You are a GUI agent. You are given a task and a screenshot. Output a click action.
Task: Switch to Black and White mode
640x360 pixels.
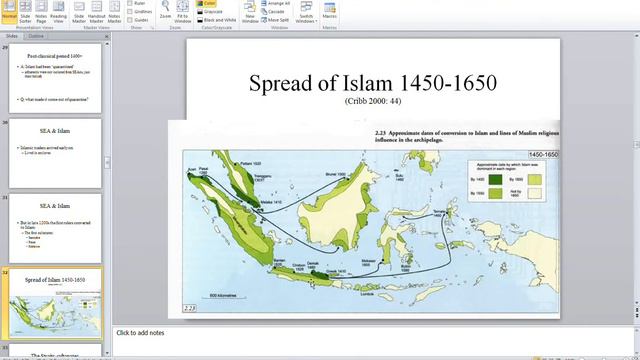coord(216,20)
